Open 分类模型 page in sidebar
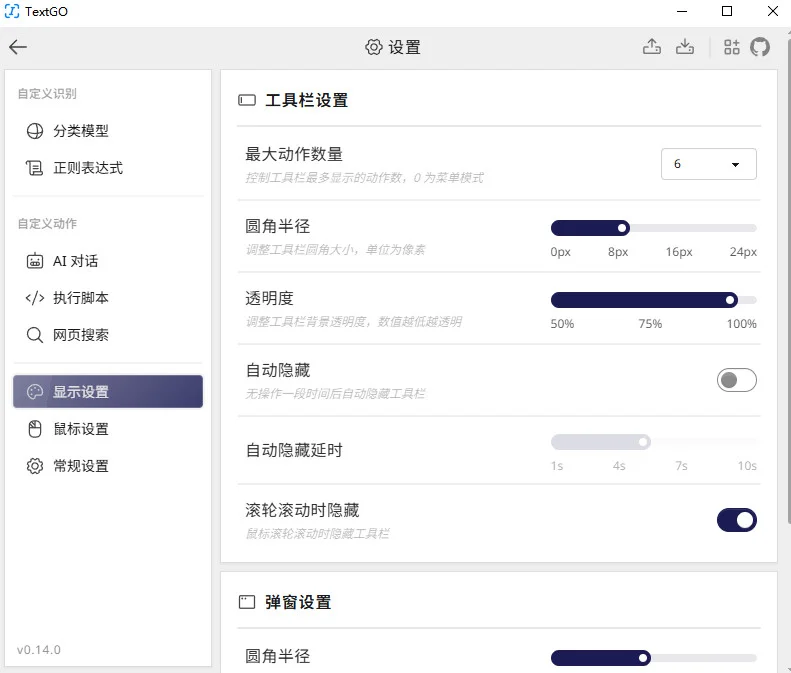Viewport: 791px width, 673px height. click(108, 131)
